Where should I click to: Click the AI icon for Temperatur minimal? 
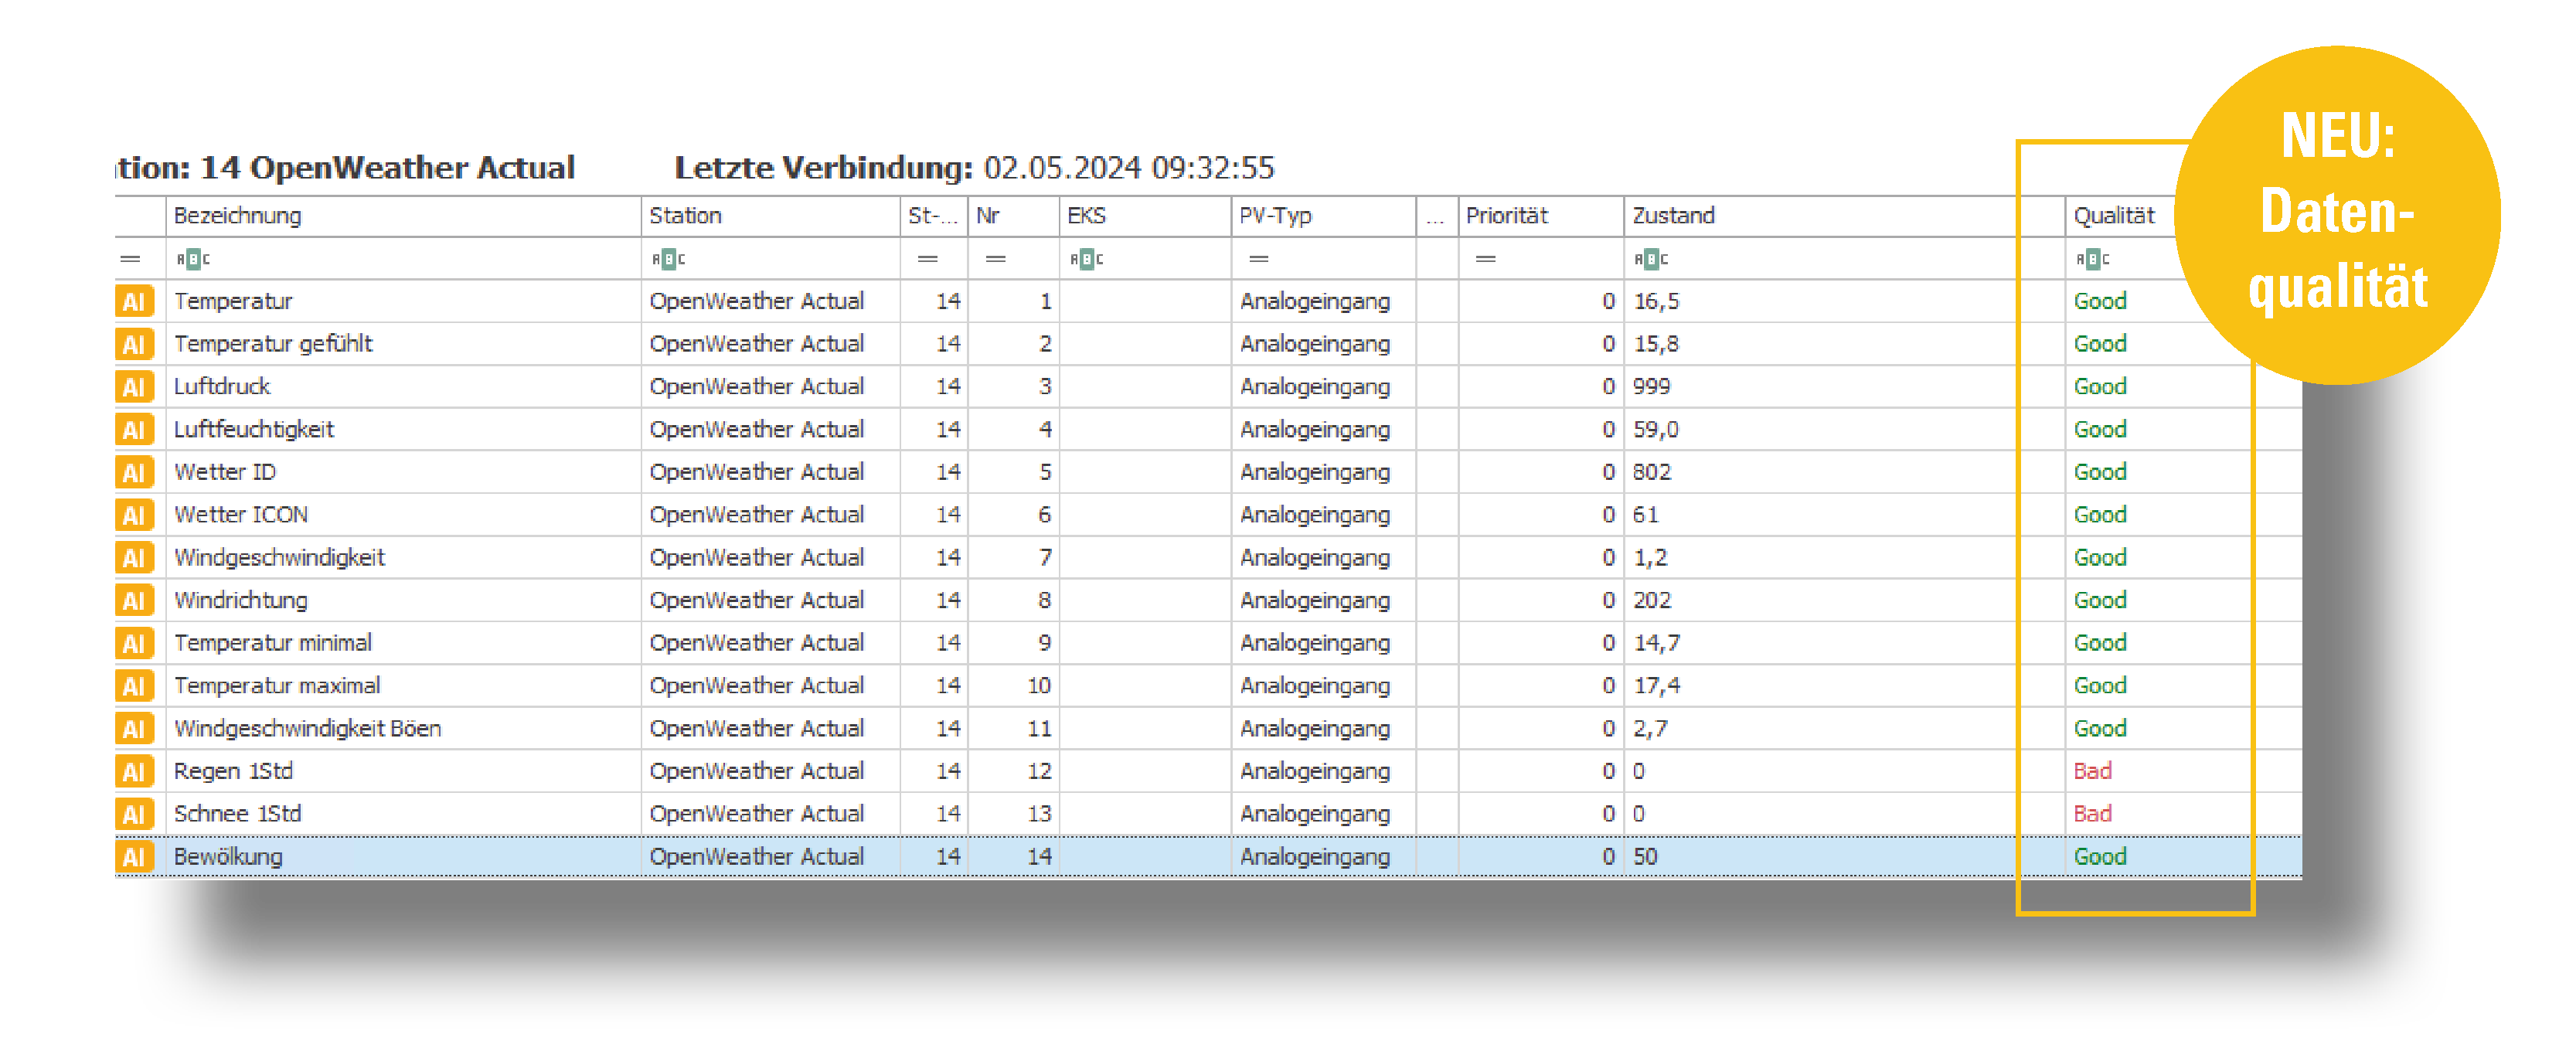point(134,643)
